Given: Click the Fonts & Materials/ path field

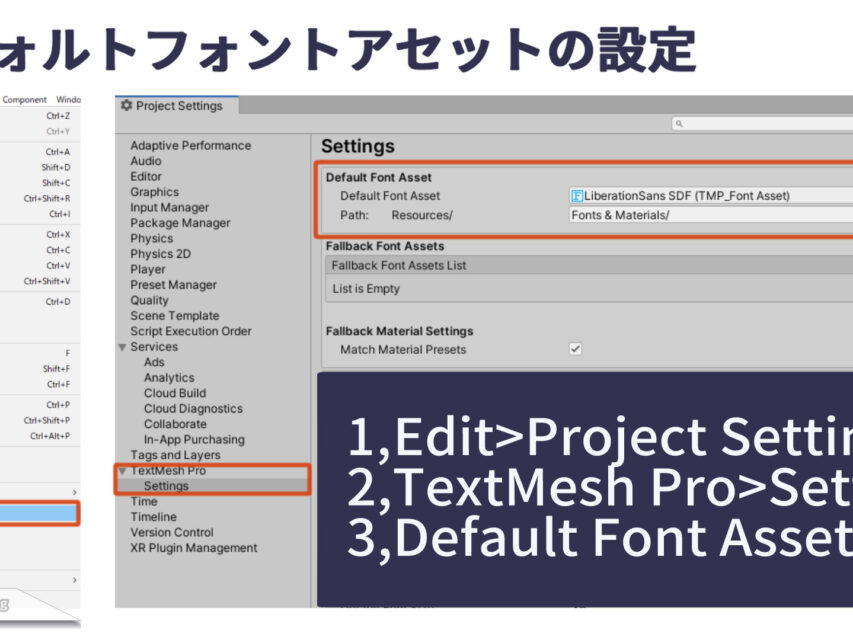Looking at the screenshot, I should pyautogui.click(x=711, y=215).
